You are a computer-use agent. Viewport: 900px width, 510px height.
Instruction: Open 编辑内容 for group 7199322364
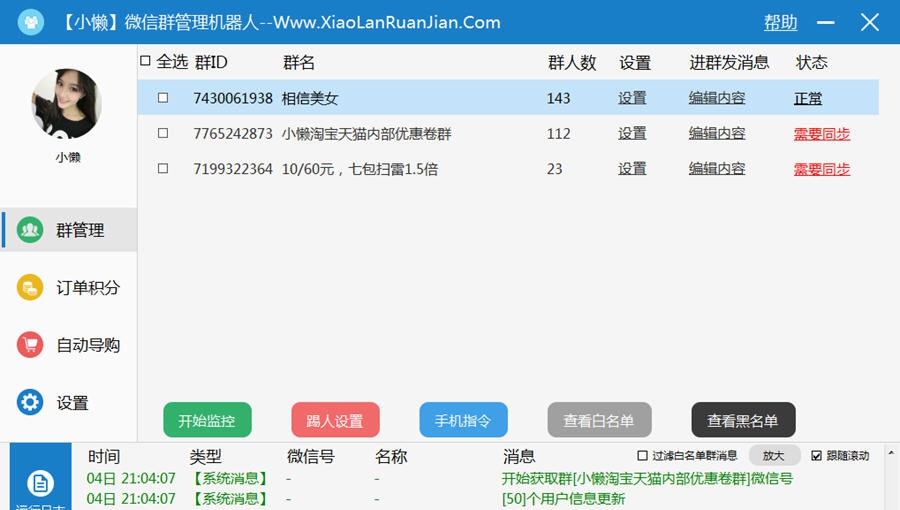[717, 169]
